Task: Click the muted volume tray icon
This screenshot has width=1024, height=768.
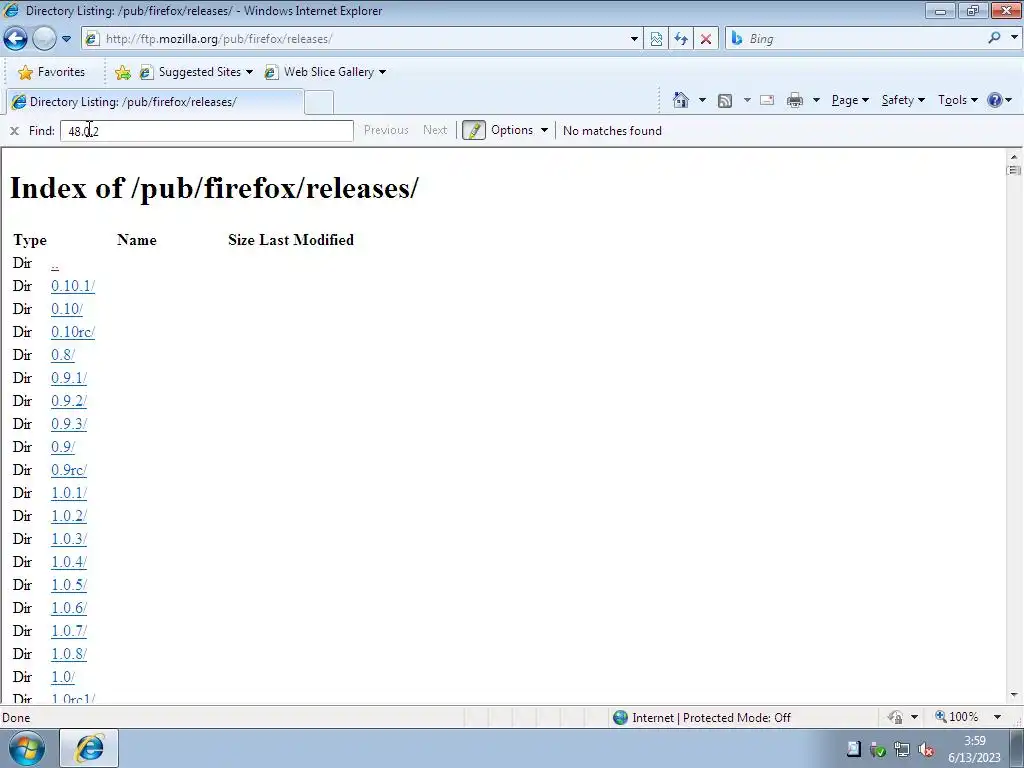Action: 925,750
